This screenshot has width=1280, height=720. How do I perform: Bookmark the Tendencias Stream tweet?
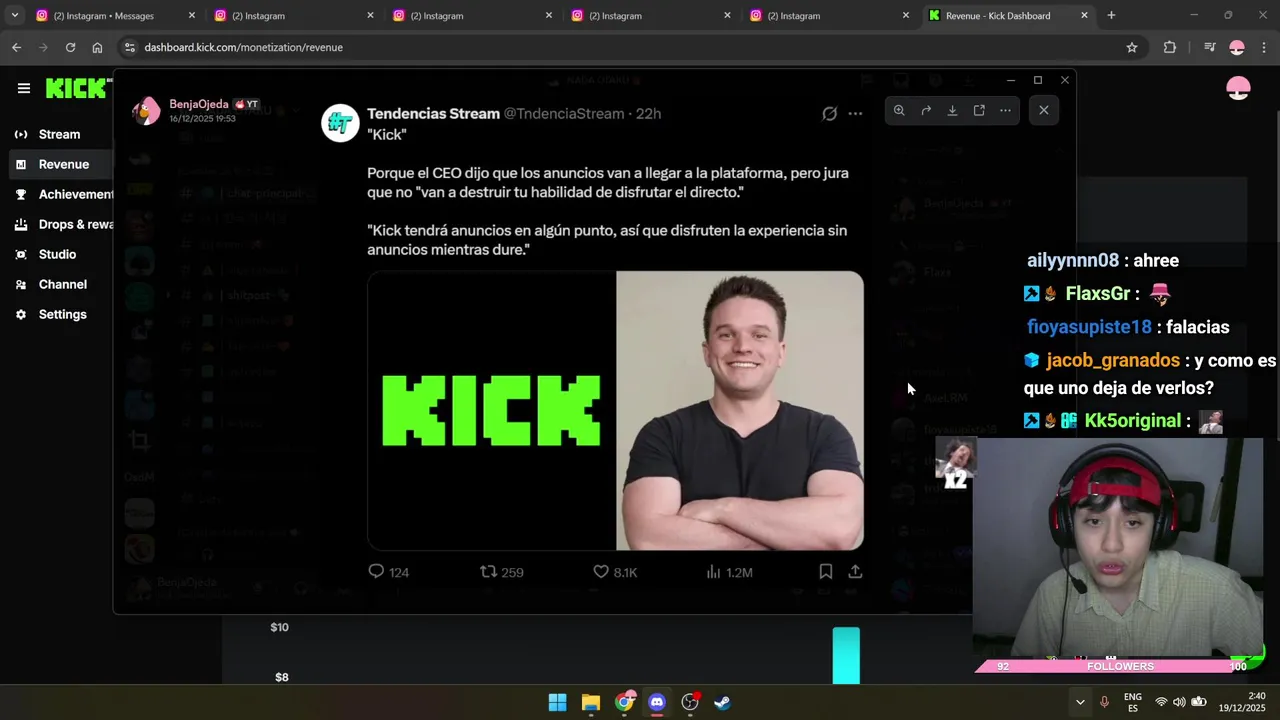826,572
